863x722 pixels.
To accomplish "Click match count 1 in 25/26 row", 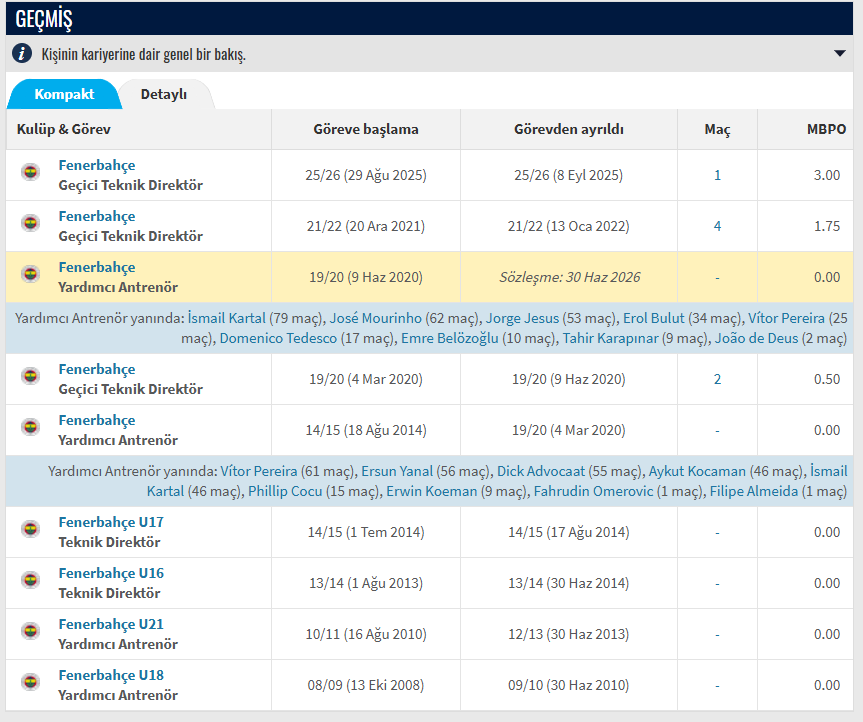I will coord(717,175).
